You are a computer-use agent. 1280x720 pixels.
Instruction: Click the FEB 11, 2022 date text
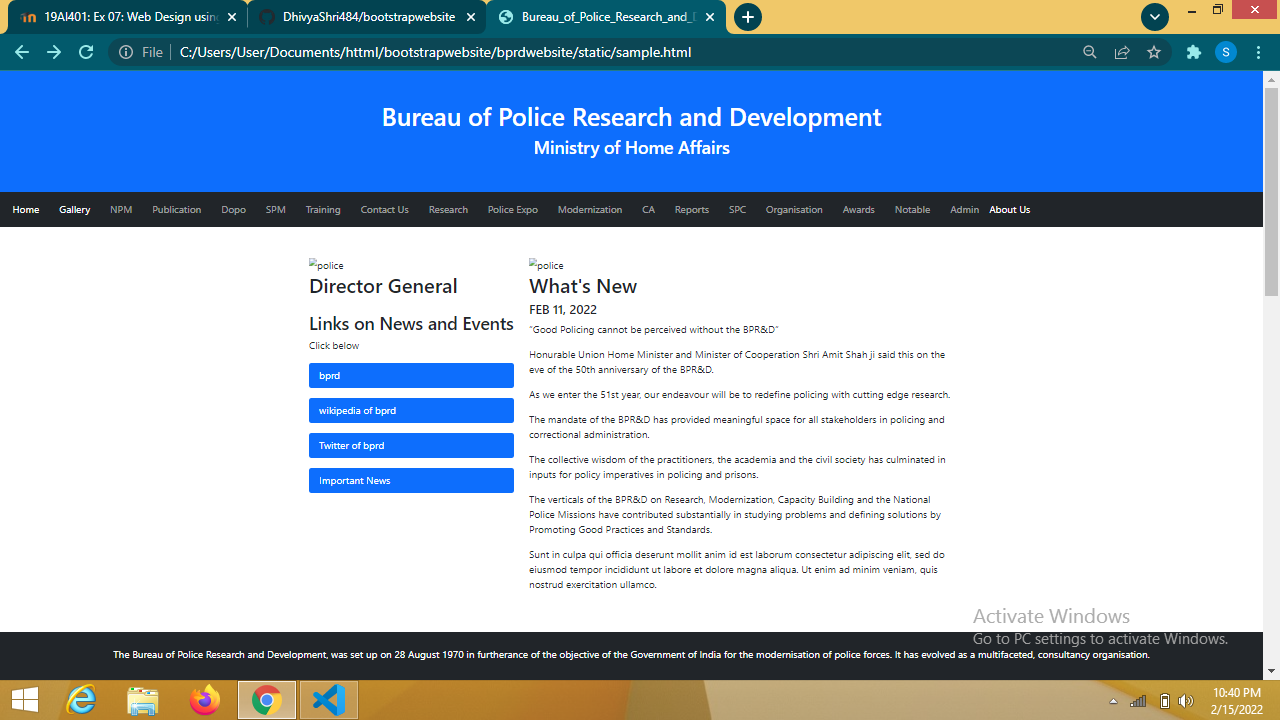563,310
